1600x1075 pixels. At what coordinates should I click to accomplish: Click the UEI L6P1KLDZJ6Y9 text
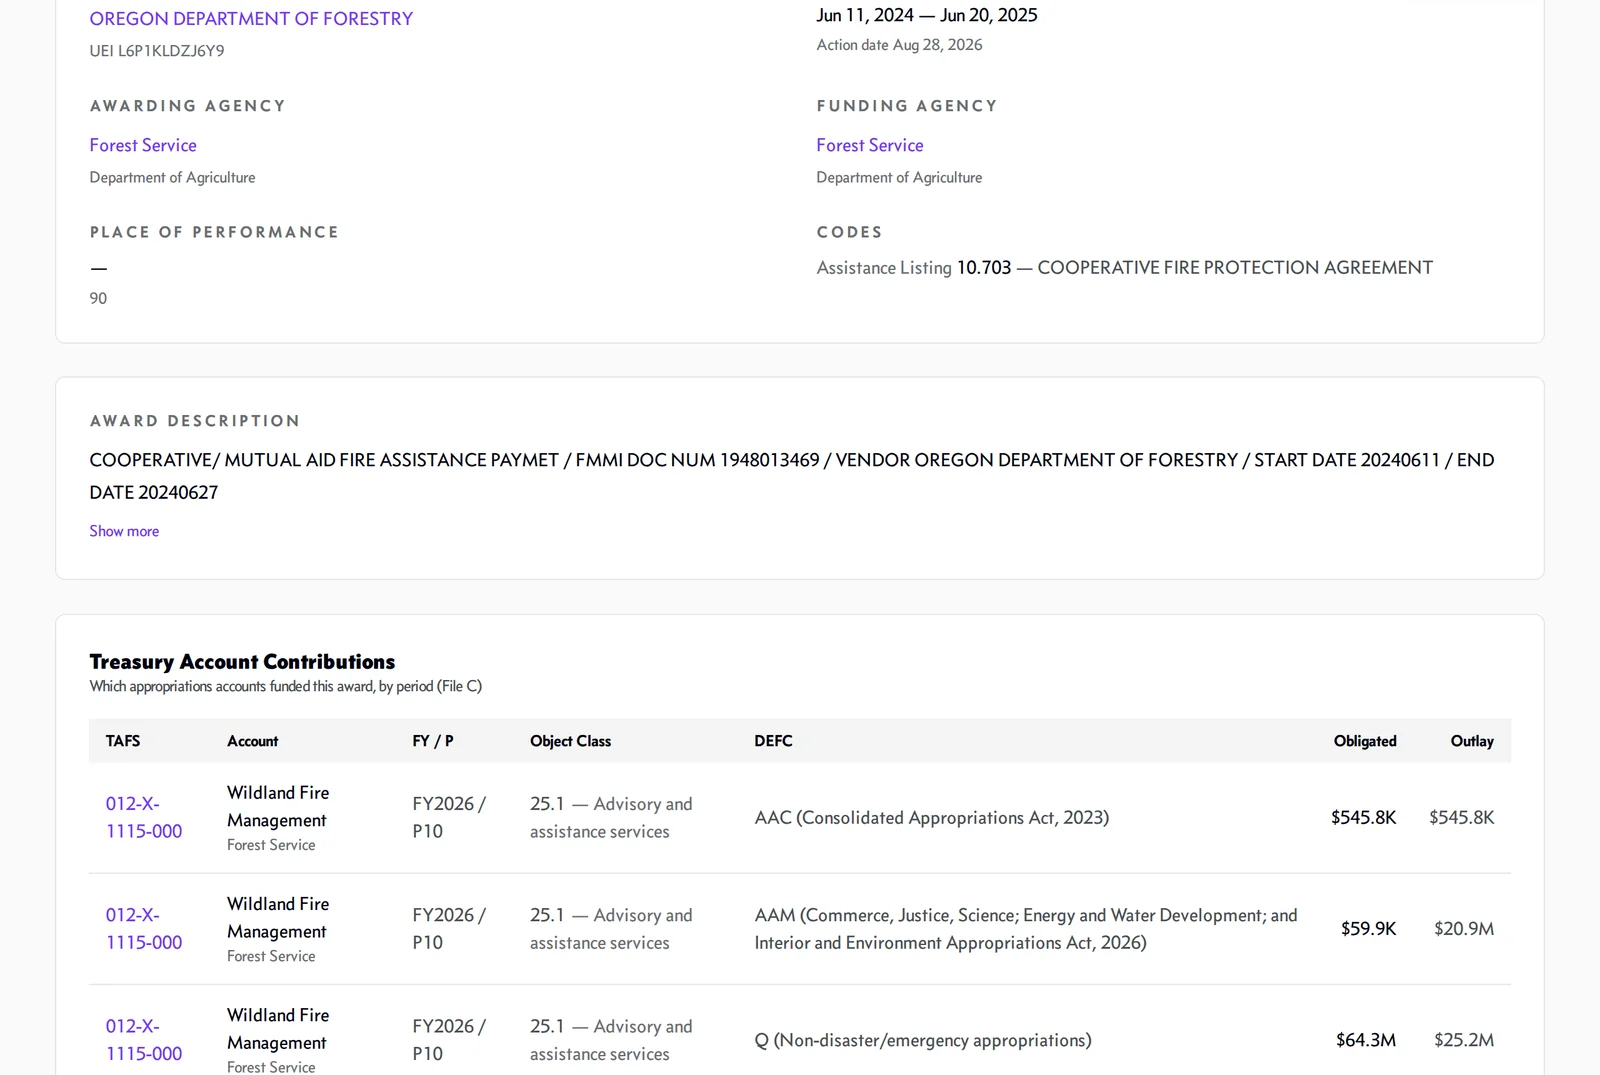(157, 51)
